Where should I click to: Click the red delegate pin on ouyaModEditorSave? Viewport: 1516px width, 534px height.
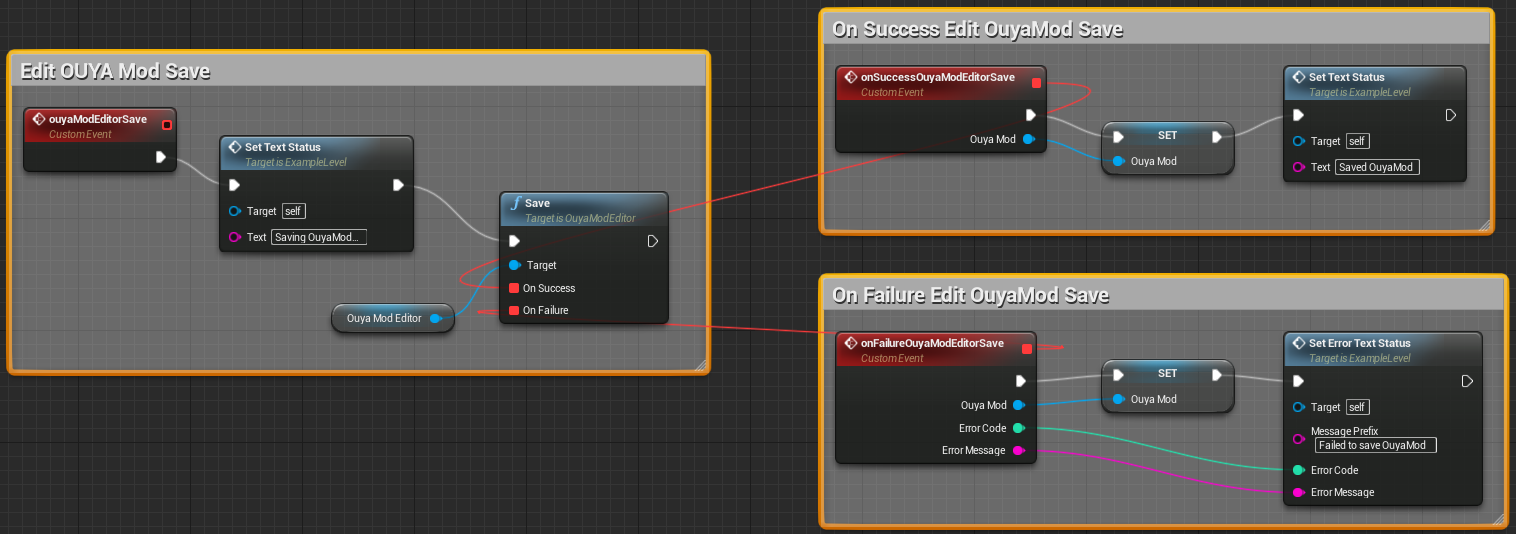coord(166,125)
